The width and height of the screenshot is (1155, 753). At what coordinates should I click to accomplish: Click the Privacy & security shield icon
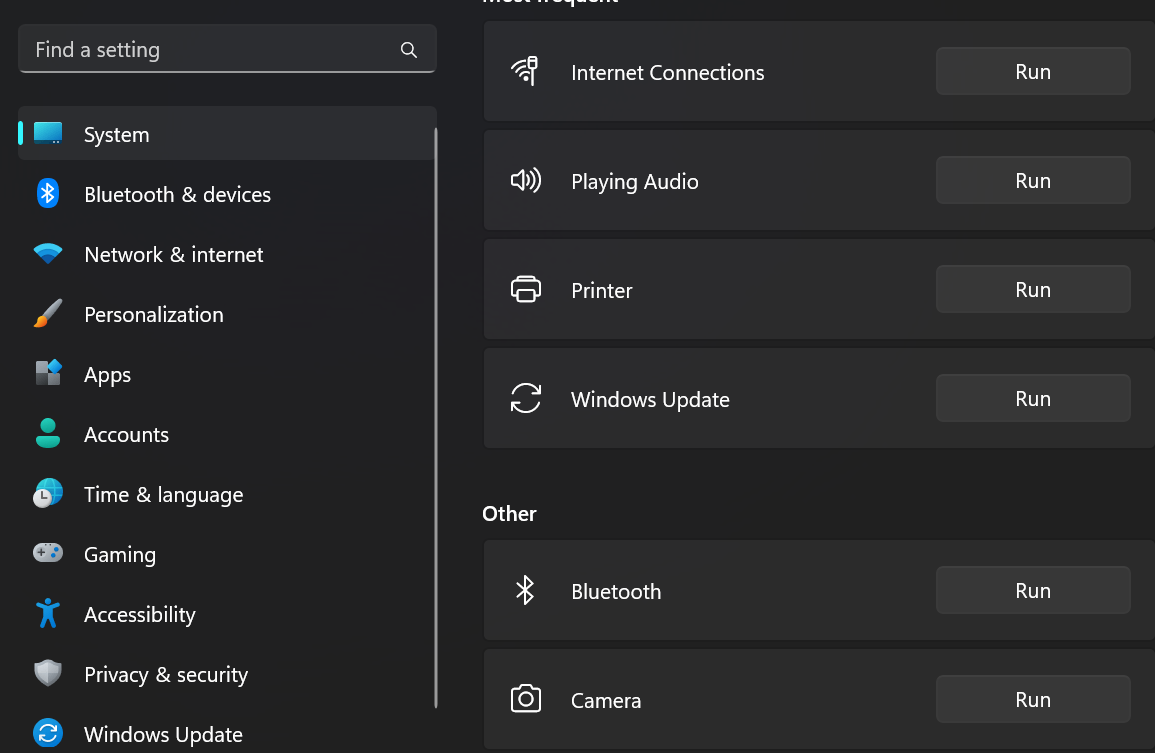[48, 674]
